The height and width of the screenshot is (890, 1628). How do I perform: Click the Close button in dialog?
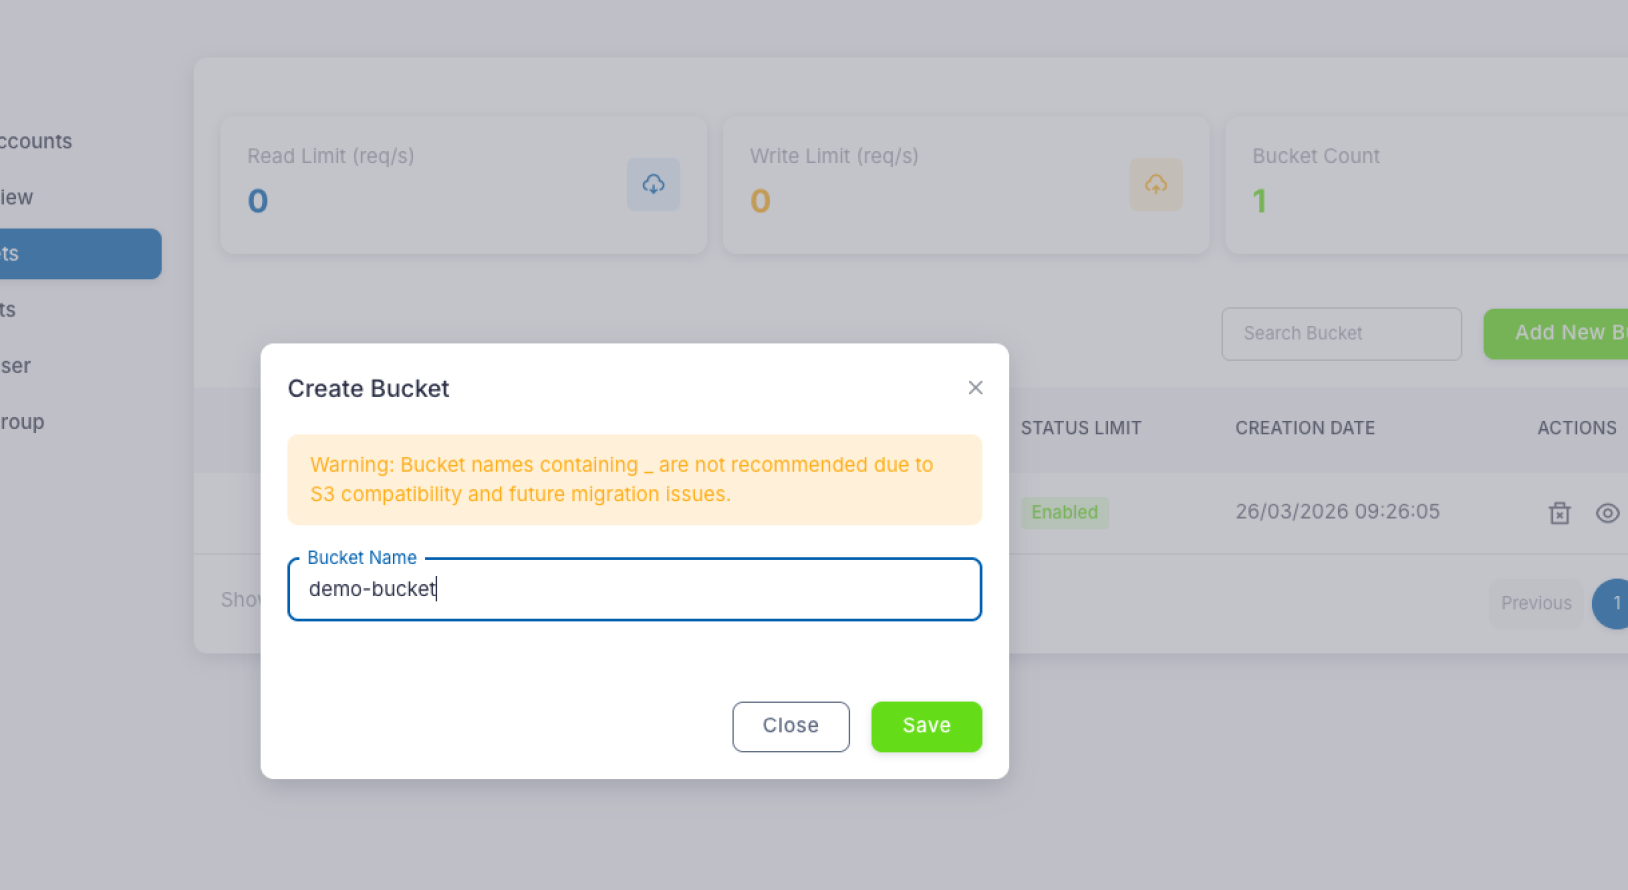point(790,726)
